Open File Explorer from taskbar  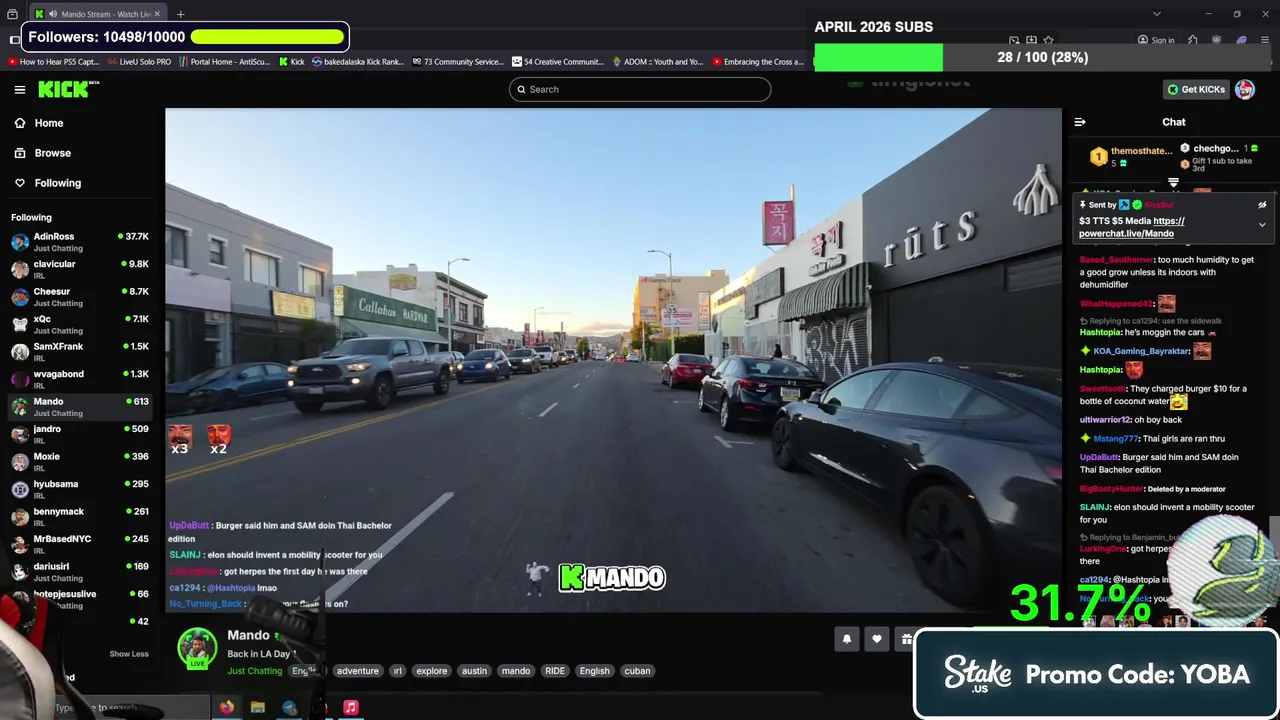point(258,707)
